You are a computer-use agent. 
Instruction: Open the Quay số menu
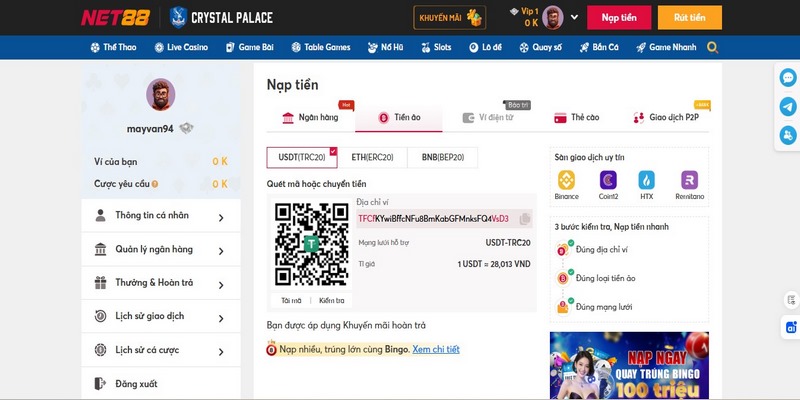point(540,47)
